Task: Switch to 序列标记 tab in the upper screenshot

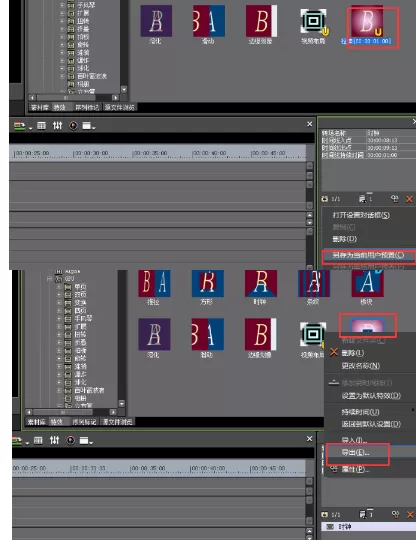Action: (87, 107)
